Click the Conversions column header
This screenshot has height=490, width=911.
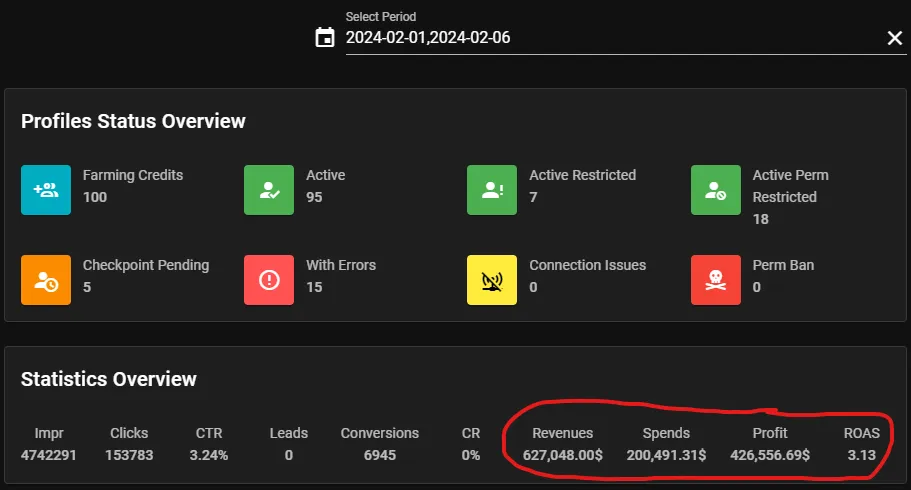[x=380, y=434]
